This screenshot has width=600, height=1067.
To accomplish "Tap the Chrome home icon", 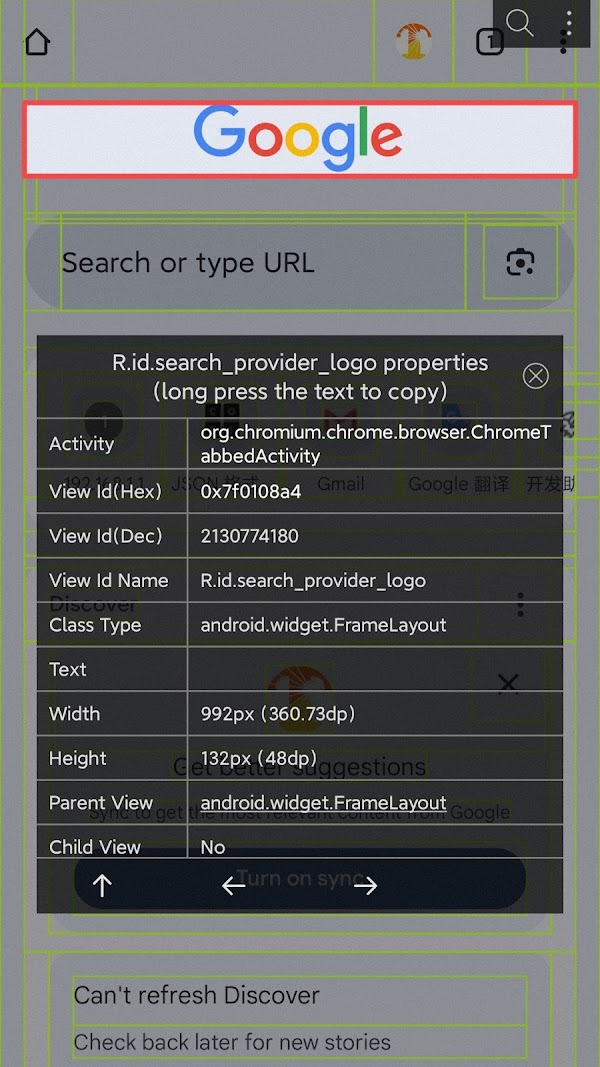I will click(x=37, y=42).
